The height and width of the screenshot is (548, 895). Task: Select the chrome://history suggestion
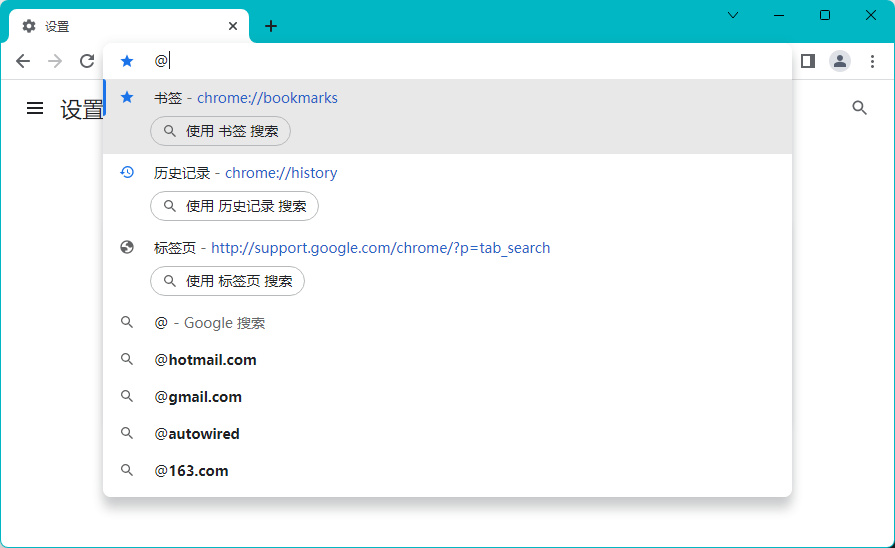280,173
